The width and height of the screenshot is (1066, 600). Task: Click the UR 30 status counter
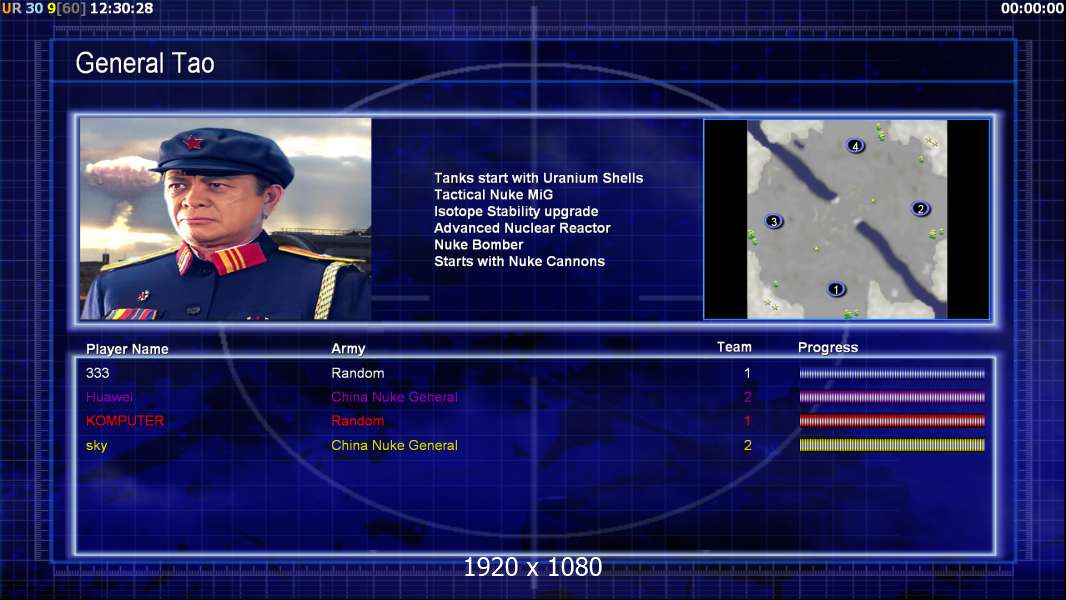pyautogui.click(x=22, y=8)
